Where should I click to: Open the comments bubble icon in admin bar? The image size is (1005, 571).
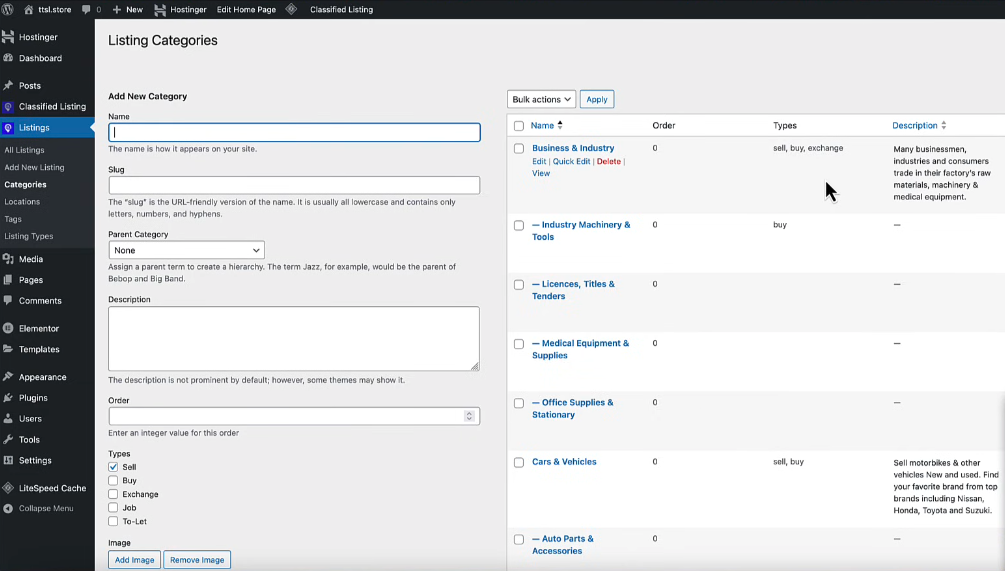tap(87, 9)
